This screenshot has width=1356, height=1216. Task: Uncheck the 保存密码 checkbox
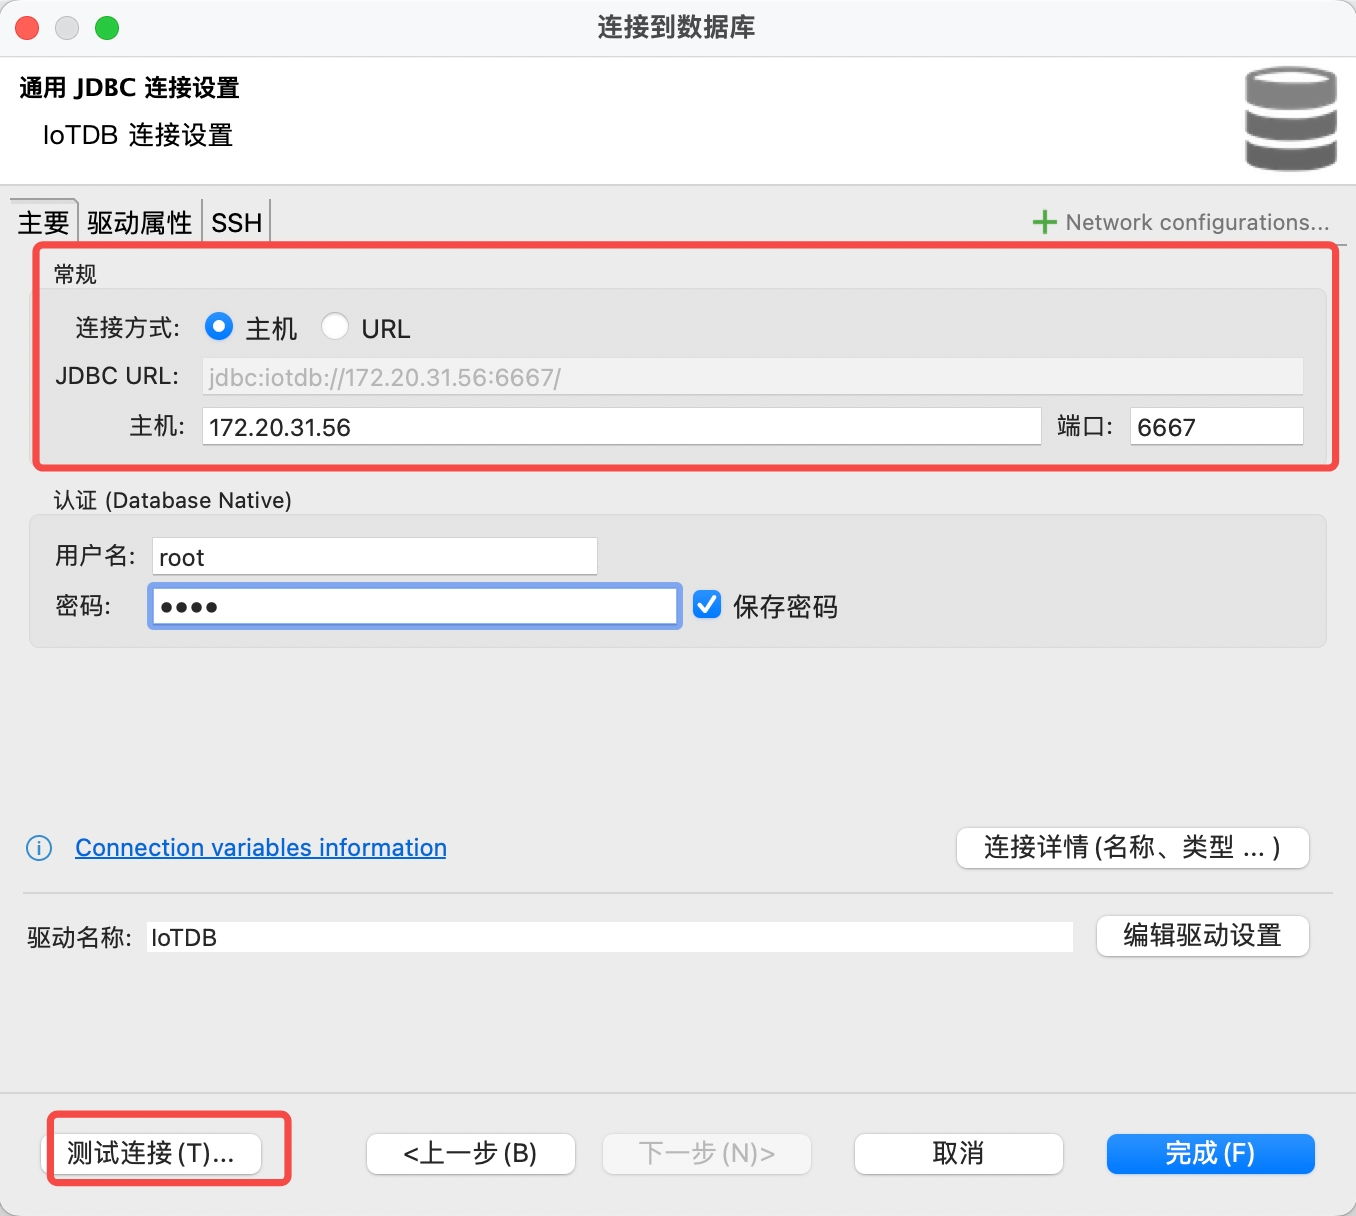coord(707,604)
